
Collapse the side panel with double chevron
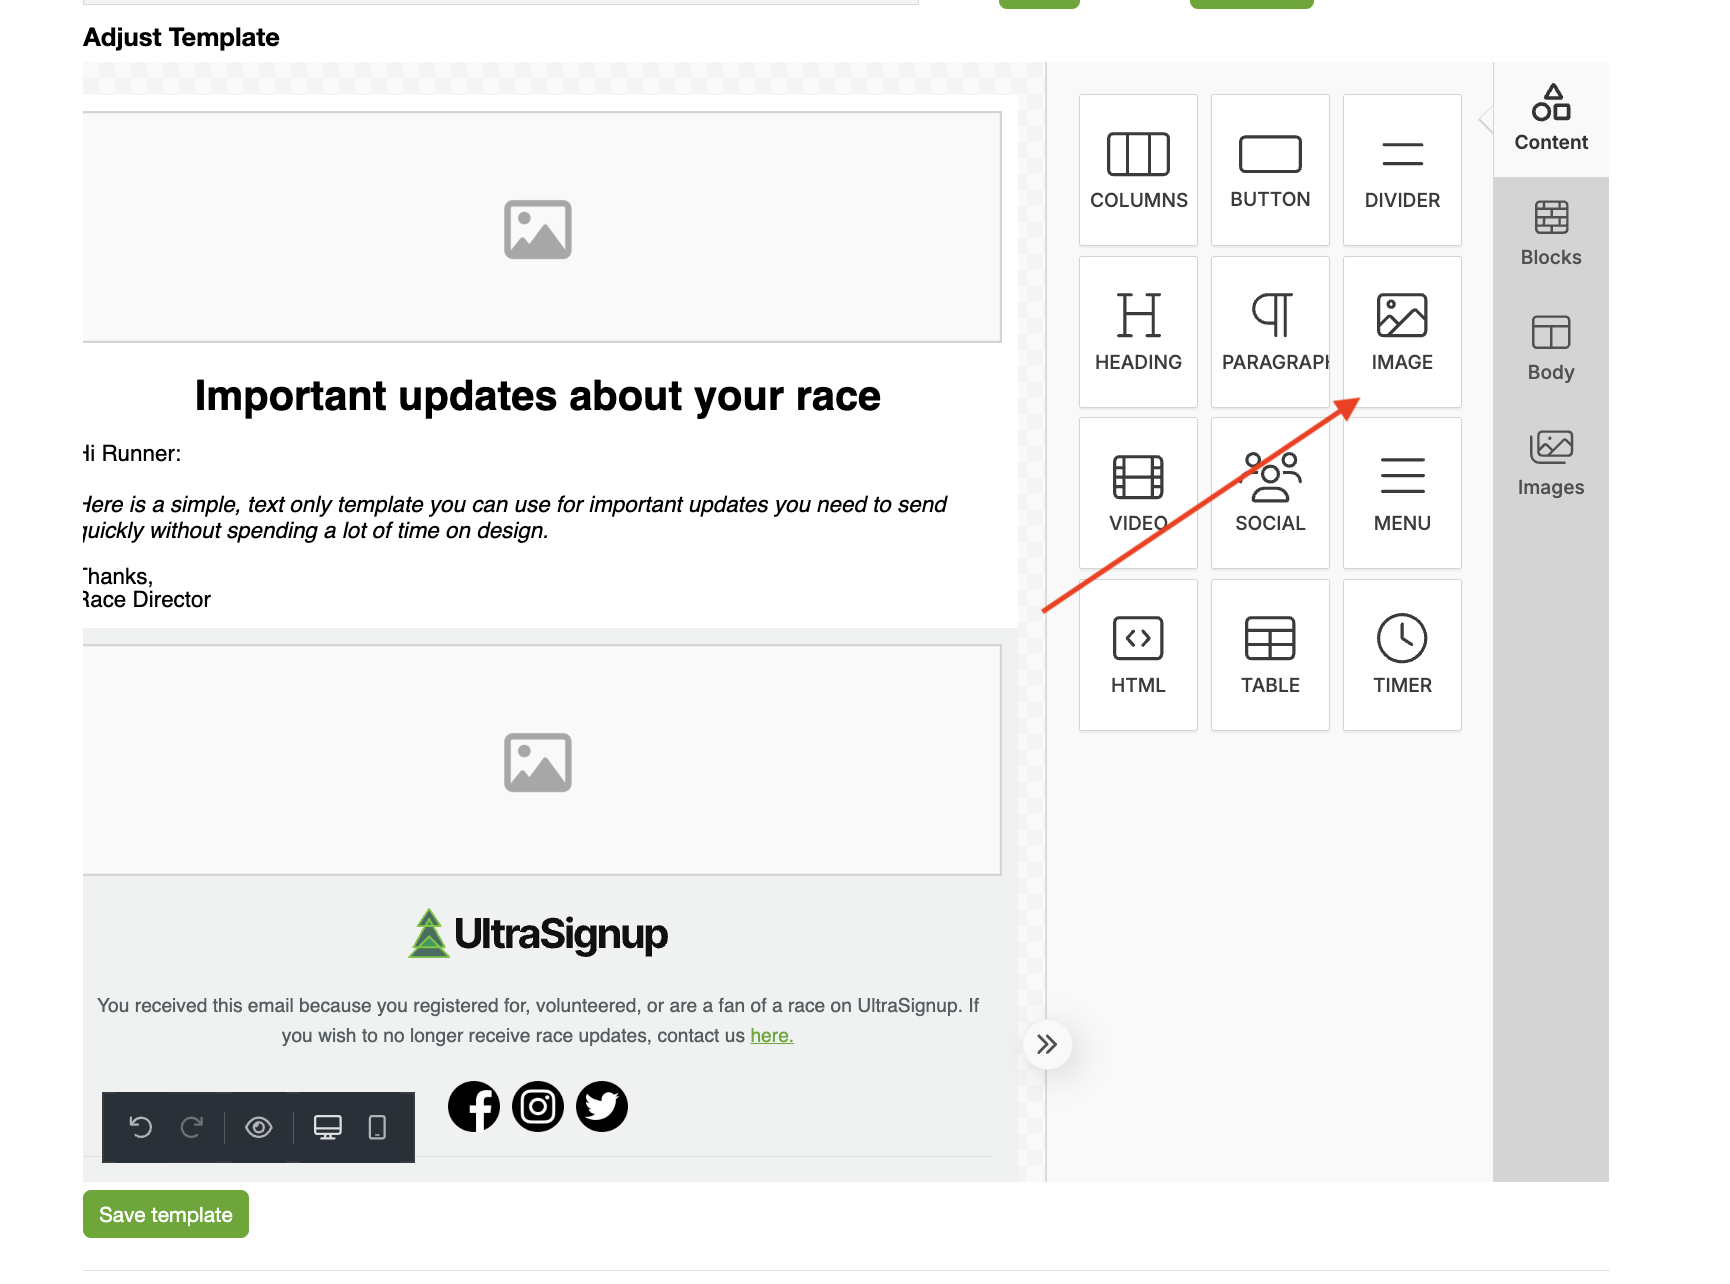tap(1047, 1045)
